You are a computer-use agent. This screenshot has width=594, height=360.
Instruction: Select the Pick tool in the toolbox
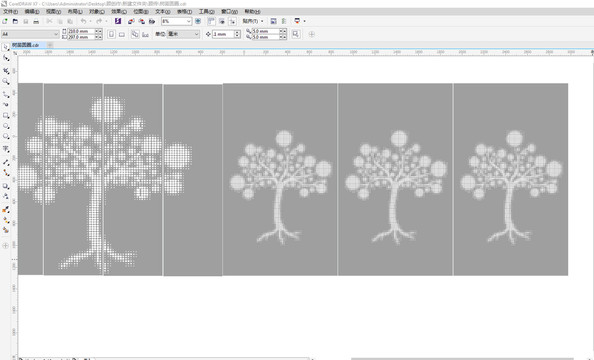[6, 48]
